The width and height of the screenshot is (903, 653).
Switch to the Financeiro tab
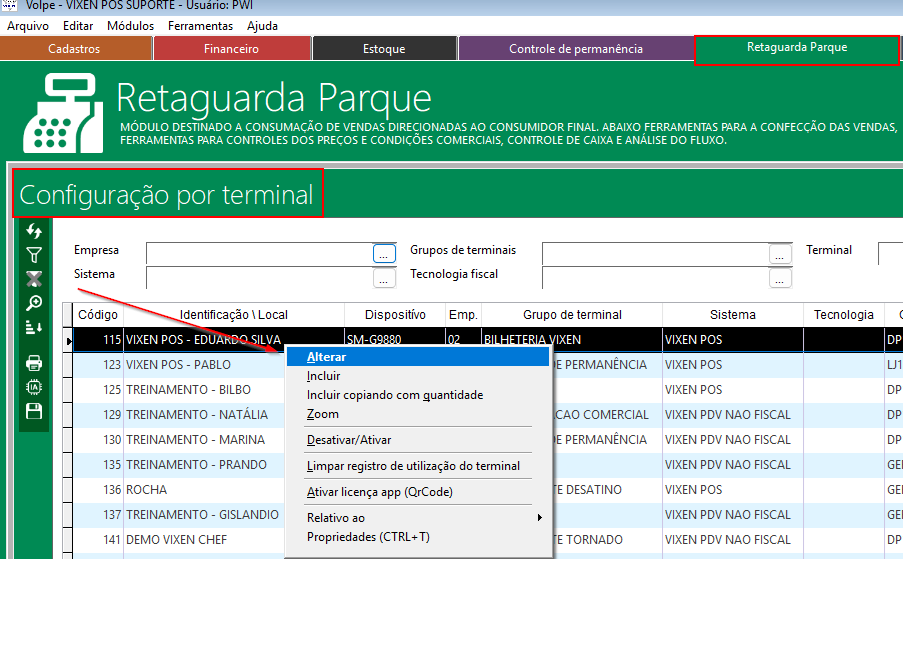click(x=231, y=48)
